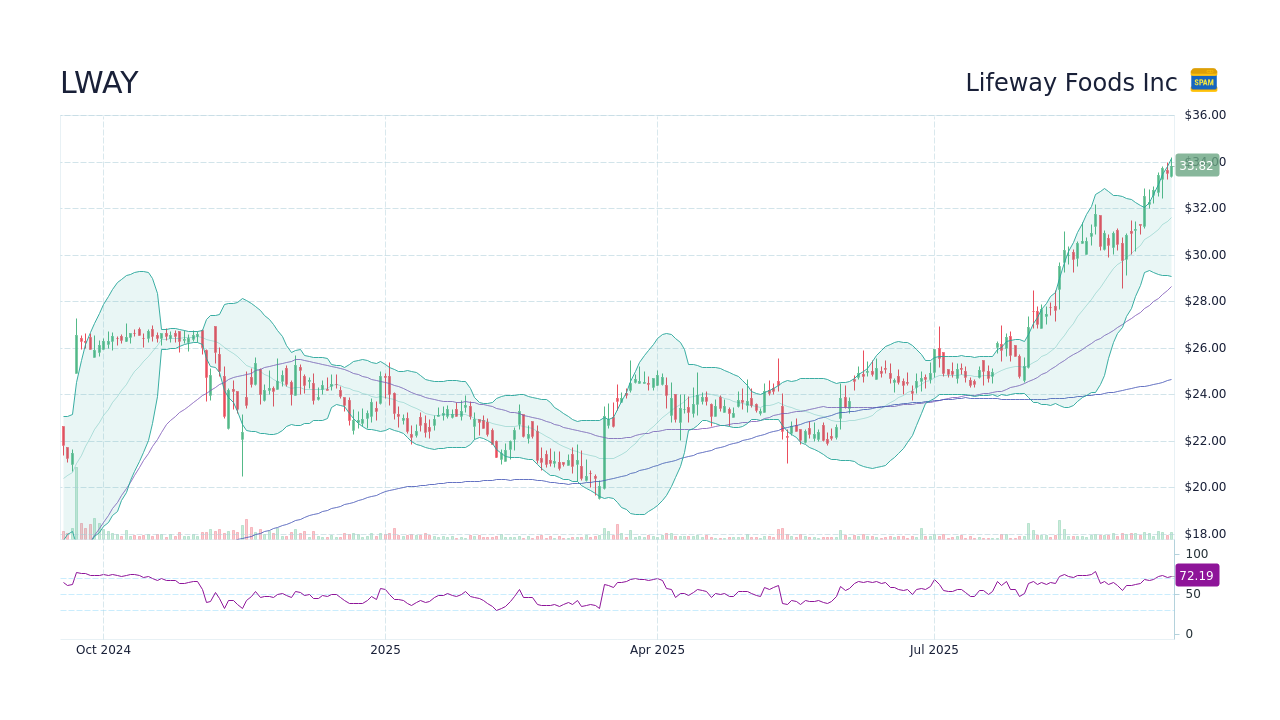Click the purple 72.19 RSI value badge

click(1196, 575)
